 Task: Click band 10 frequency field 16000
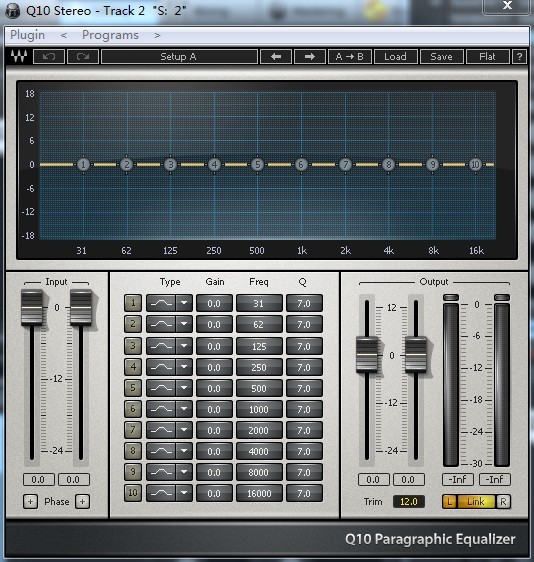[x=259, y=493]
